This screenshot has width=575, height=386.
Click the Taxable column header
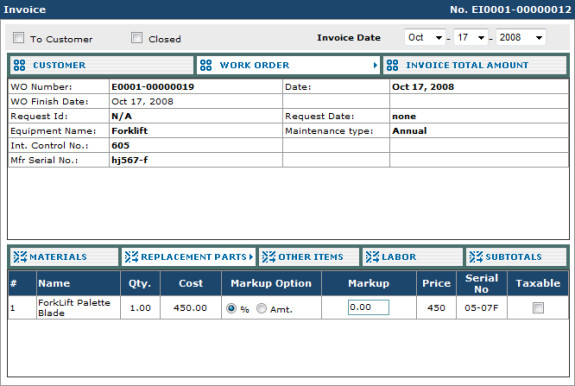point(538,283)
